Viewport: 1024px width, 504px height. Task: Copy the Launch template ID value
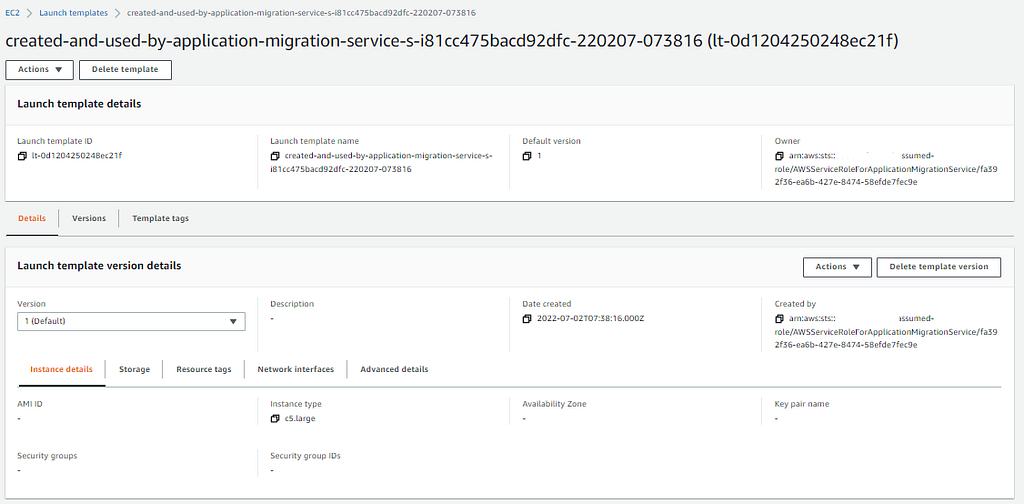click(x=22, y=157)
